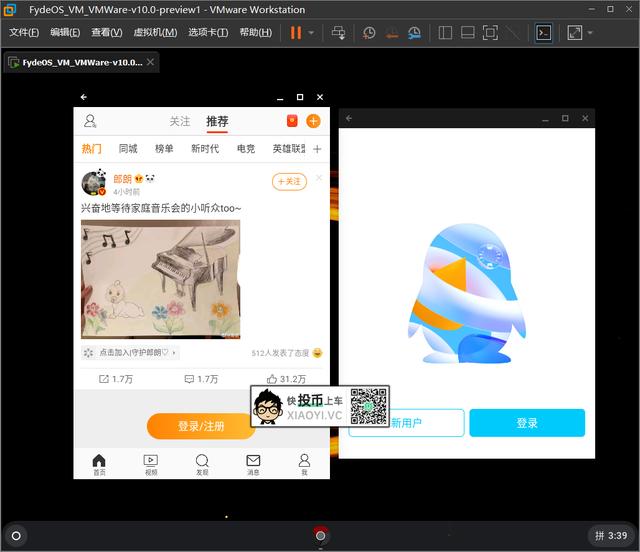The image size is (640, 552).
Task: Add a channel with the plus icon
Action: 317,149
